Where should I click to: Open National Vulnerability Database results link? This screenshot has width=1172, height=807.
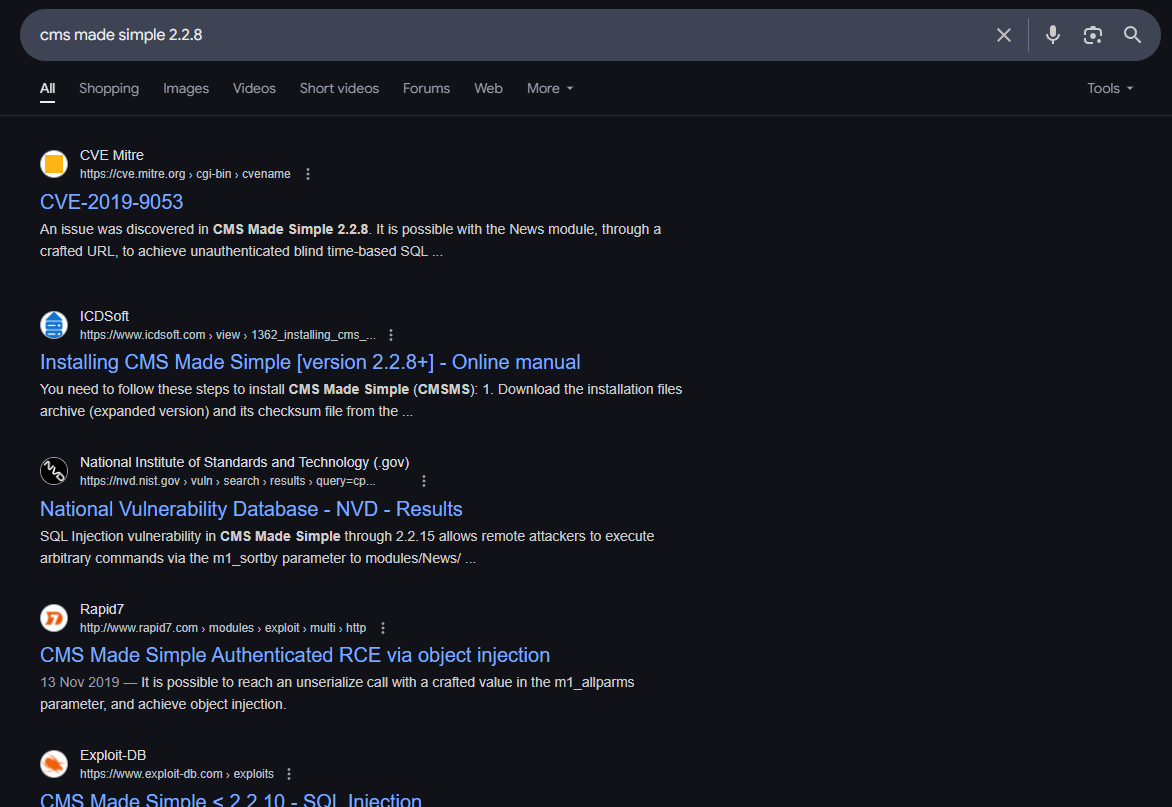(251, 509)
